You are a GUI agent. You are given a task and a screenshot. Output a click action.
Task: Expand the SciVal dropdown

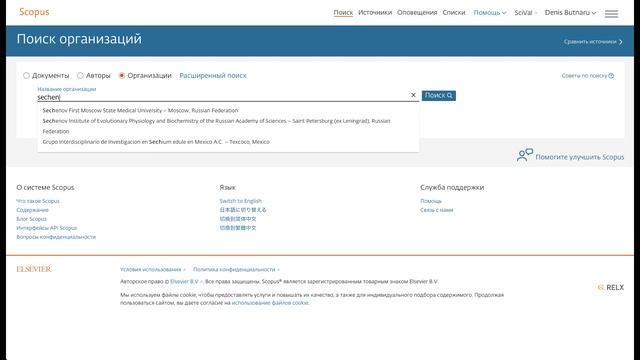coord(526,13)
